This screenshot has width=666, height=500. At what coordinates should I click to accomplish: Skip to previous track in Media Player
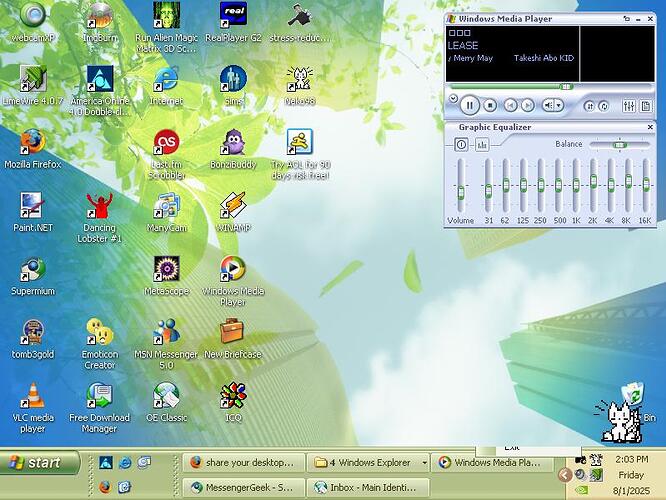coord(511,105)
